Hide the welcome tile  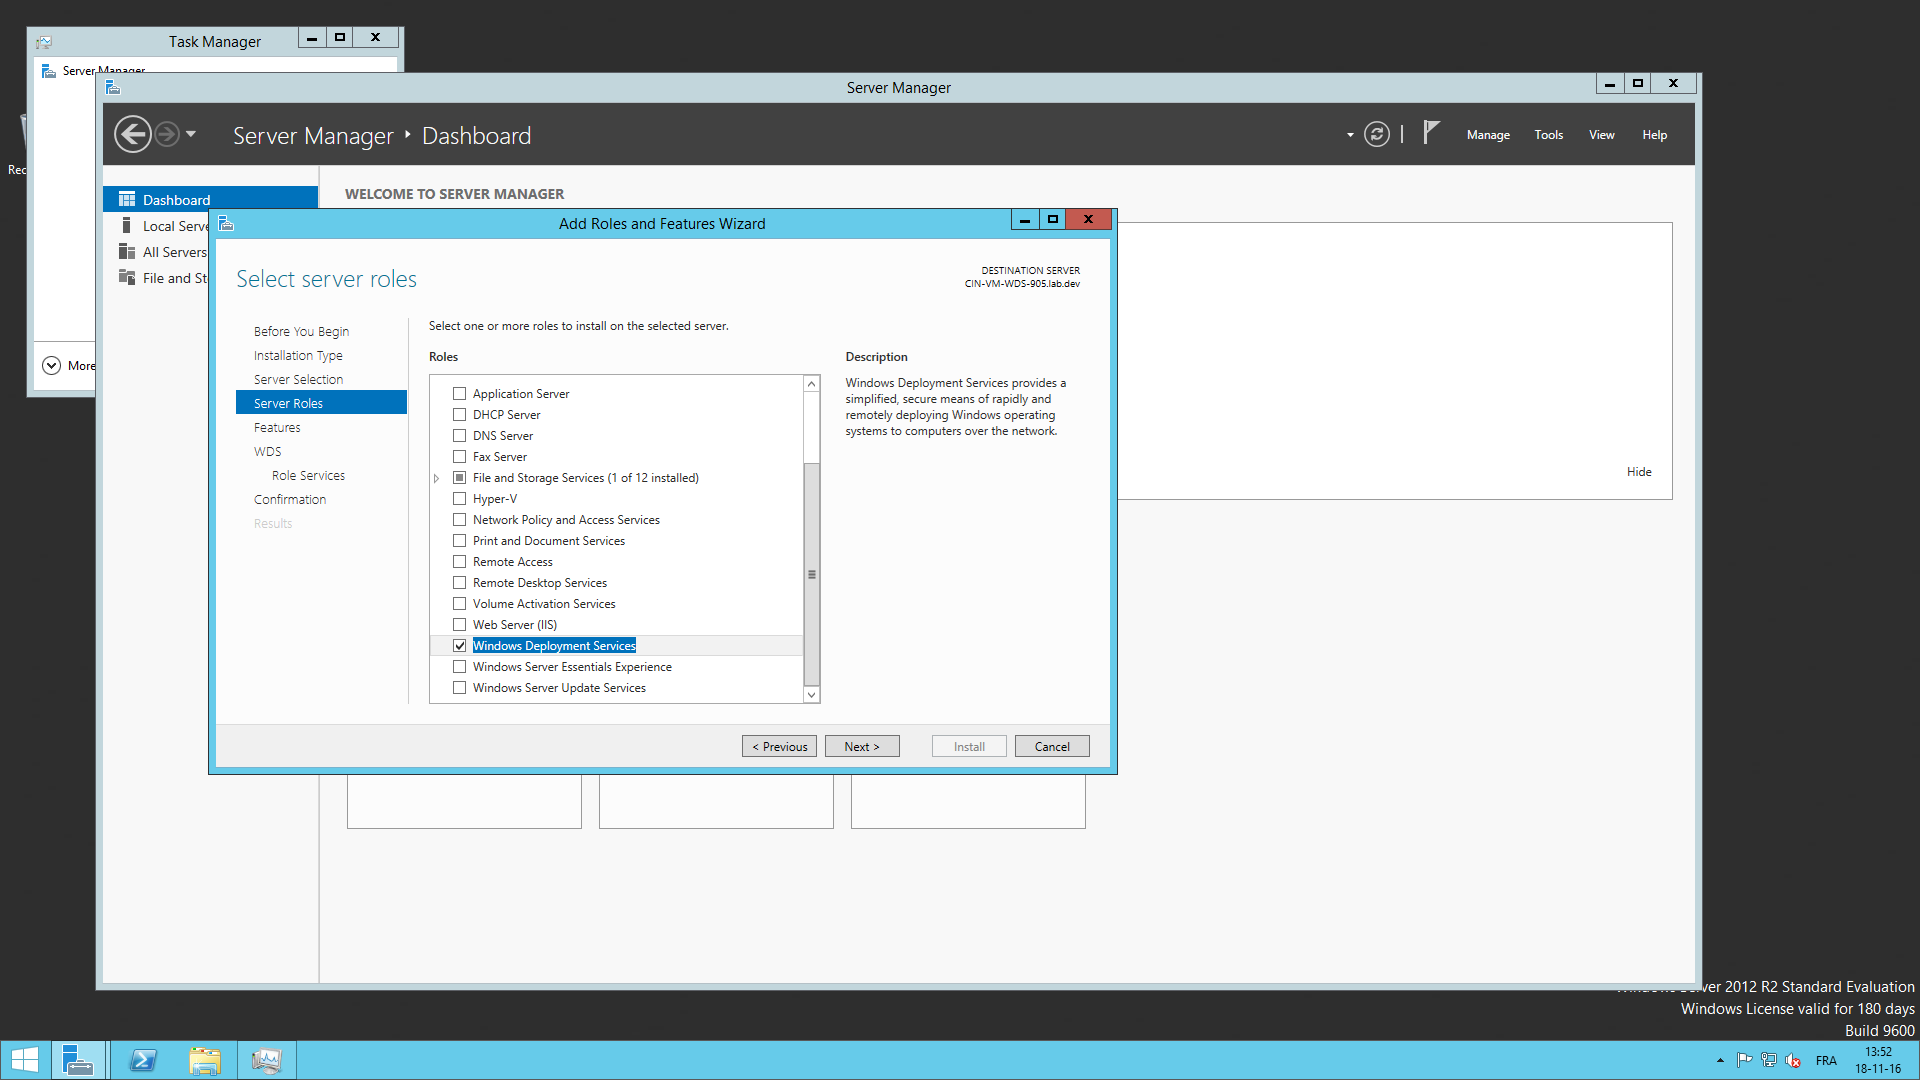click(x=1639, y=471)
